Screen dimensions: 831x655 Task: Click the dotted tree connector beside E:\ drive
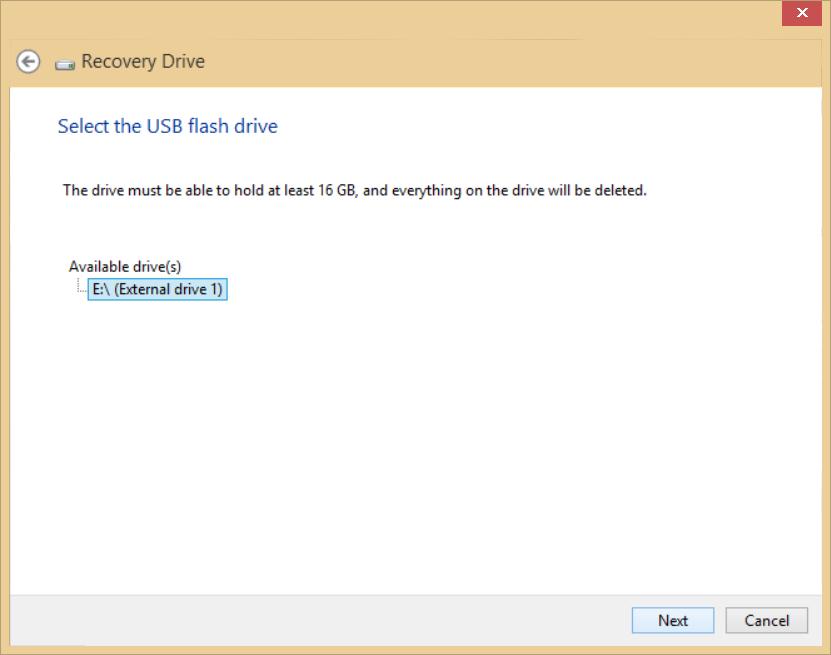click(x=81, y=285)
